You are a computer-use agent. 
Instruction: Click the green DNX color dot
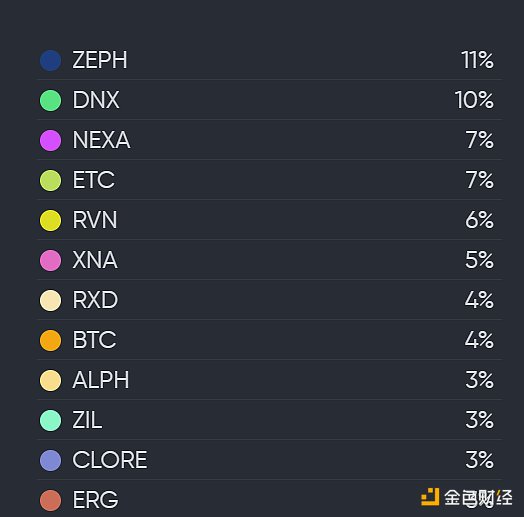coord(50,100)
